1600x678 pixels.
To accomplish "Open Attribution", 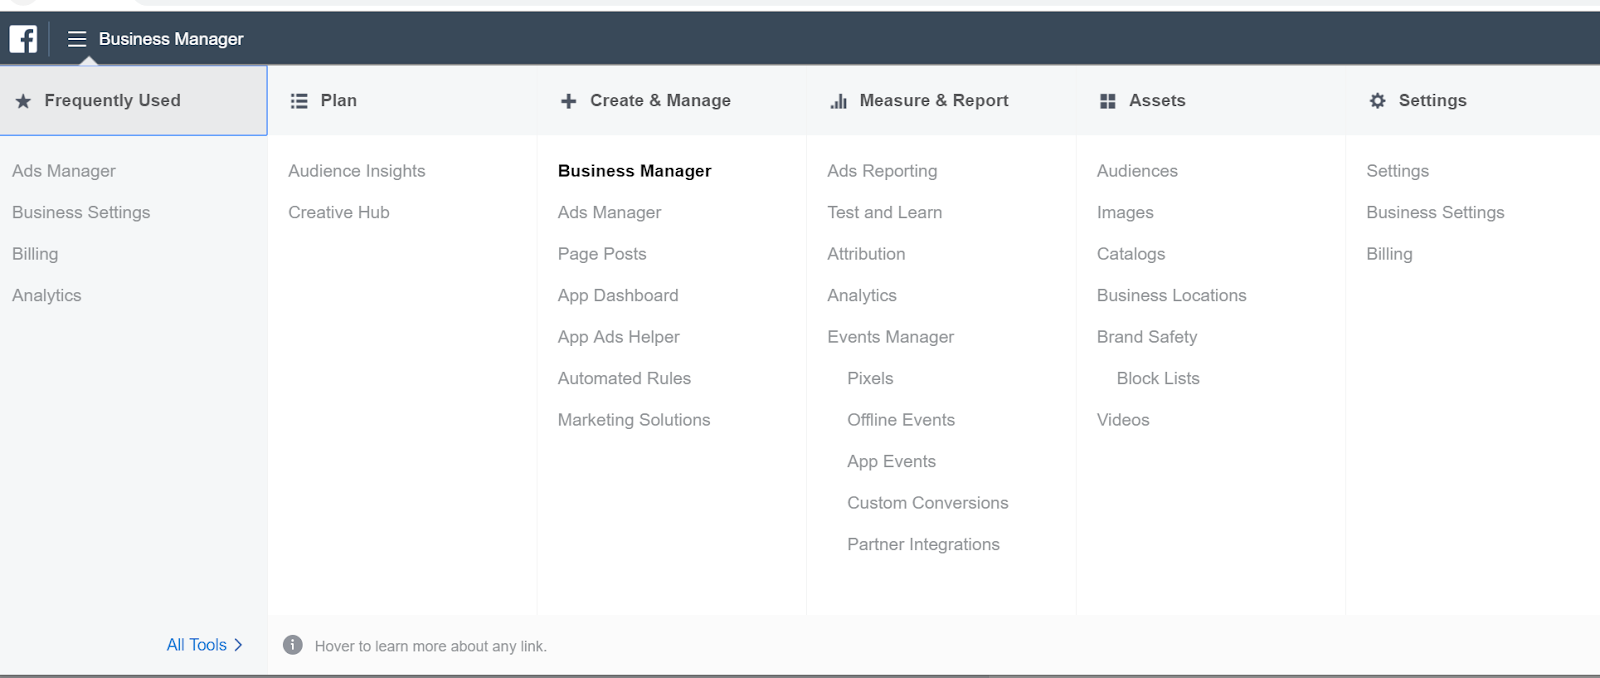I will pyautogui.click(x=866, y=254).
